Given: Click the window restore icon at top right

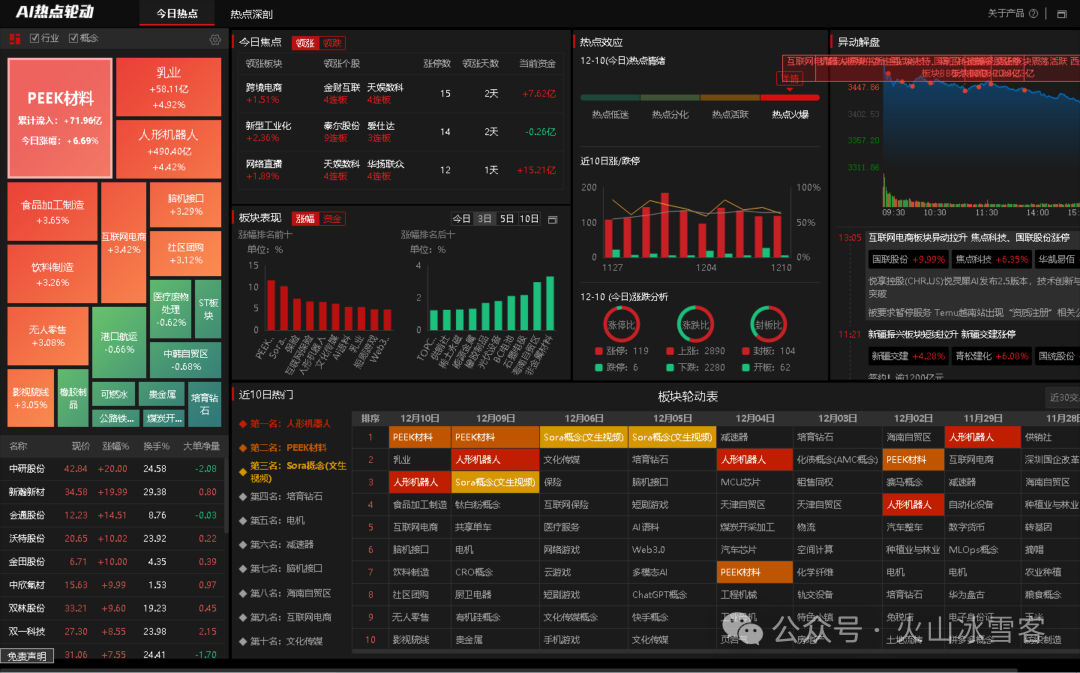Looking at the screenshot, I should click(x=1061, y=14).
